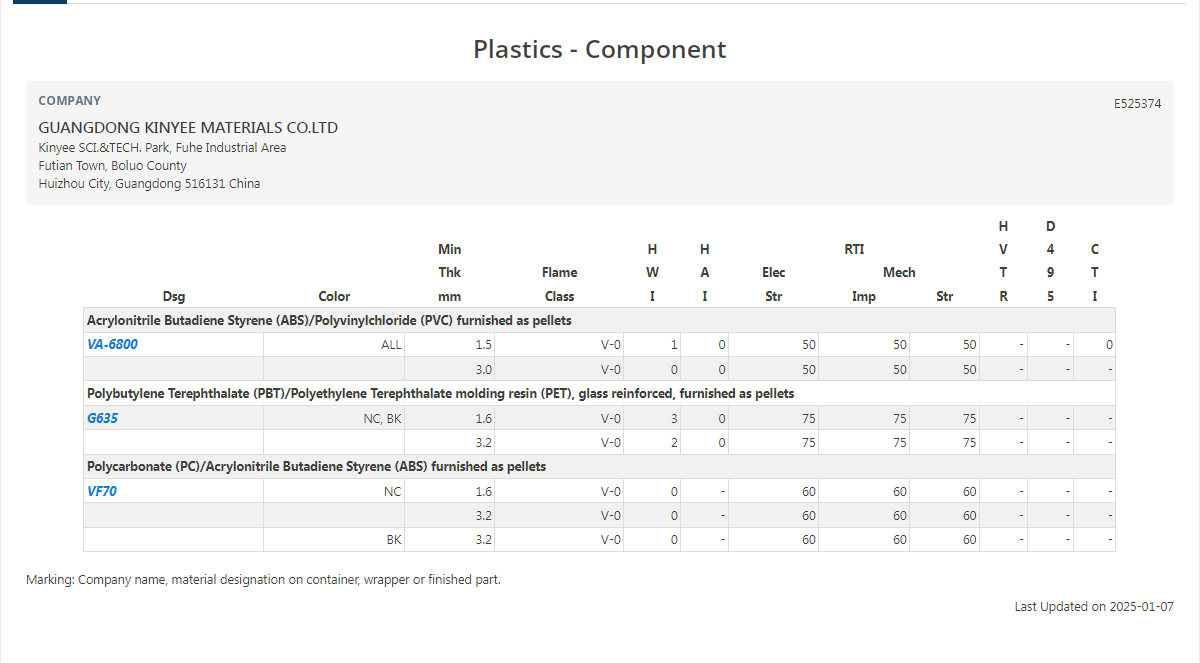Click the Marking note below the table
This screenshot has width=1200, height=663.
click(263, 579)
